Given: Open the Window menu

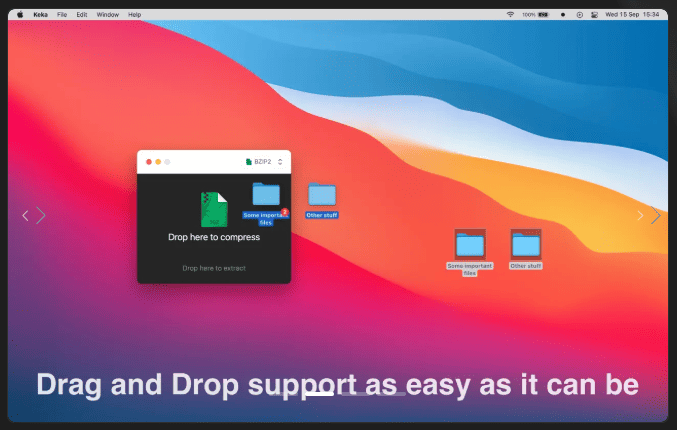Looking at the screenshot, I should coord(108,15).
